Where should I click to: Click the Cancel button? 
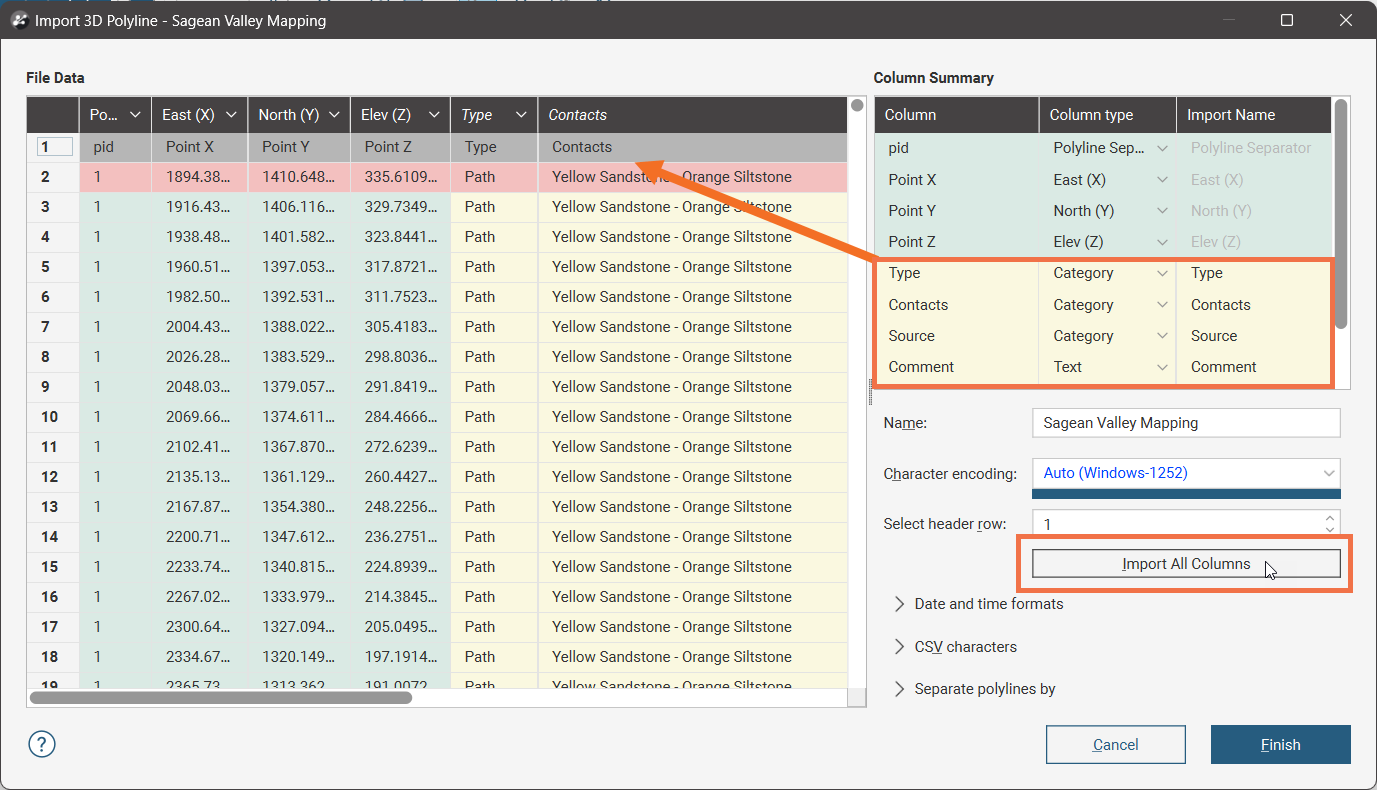coord(1115,744)
